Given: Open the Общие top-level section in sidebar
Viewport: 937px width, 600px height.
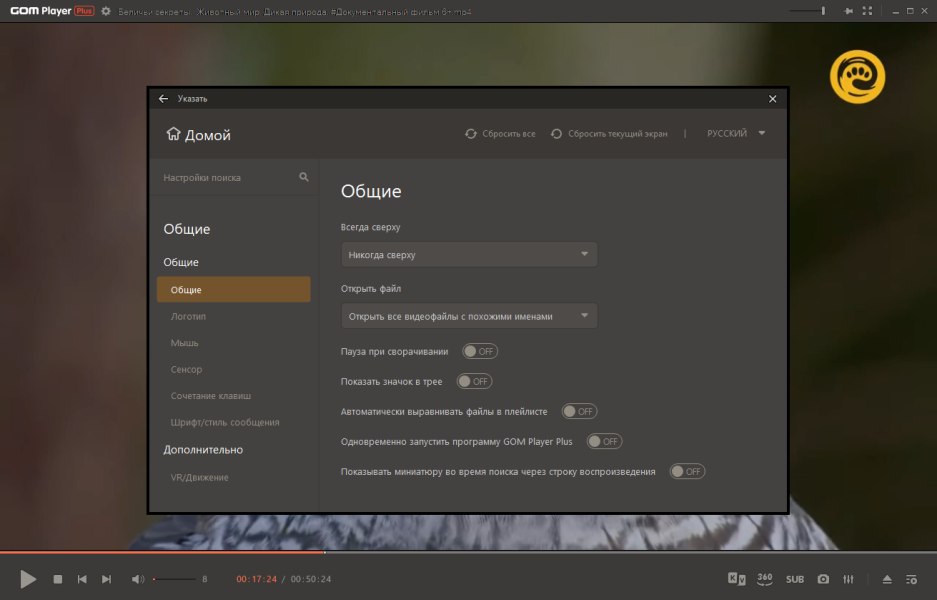Looking at the screenshot, I should click(x=186, y=229).
